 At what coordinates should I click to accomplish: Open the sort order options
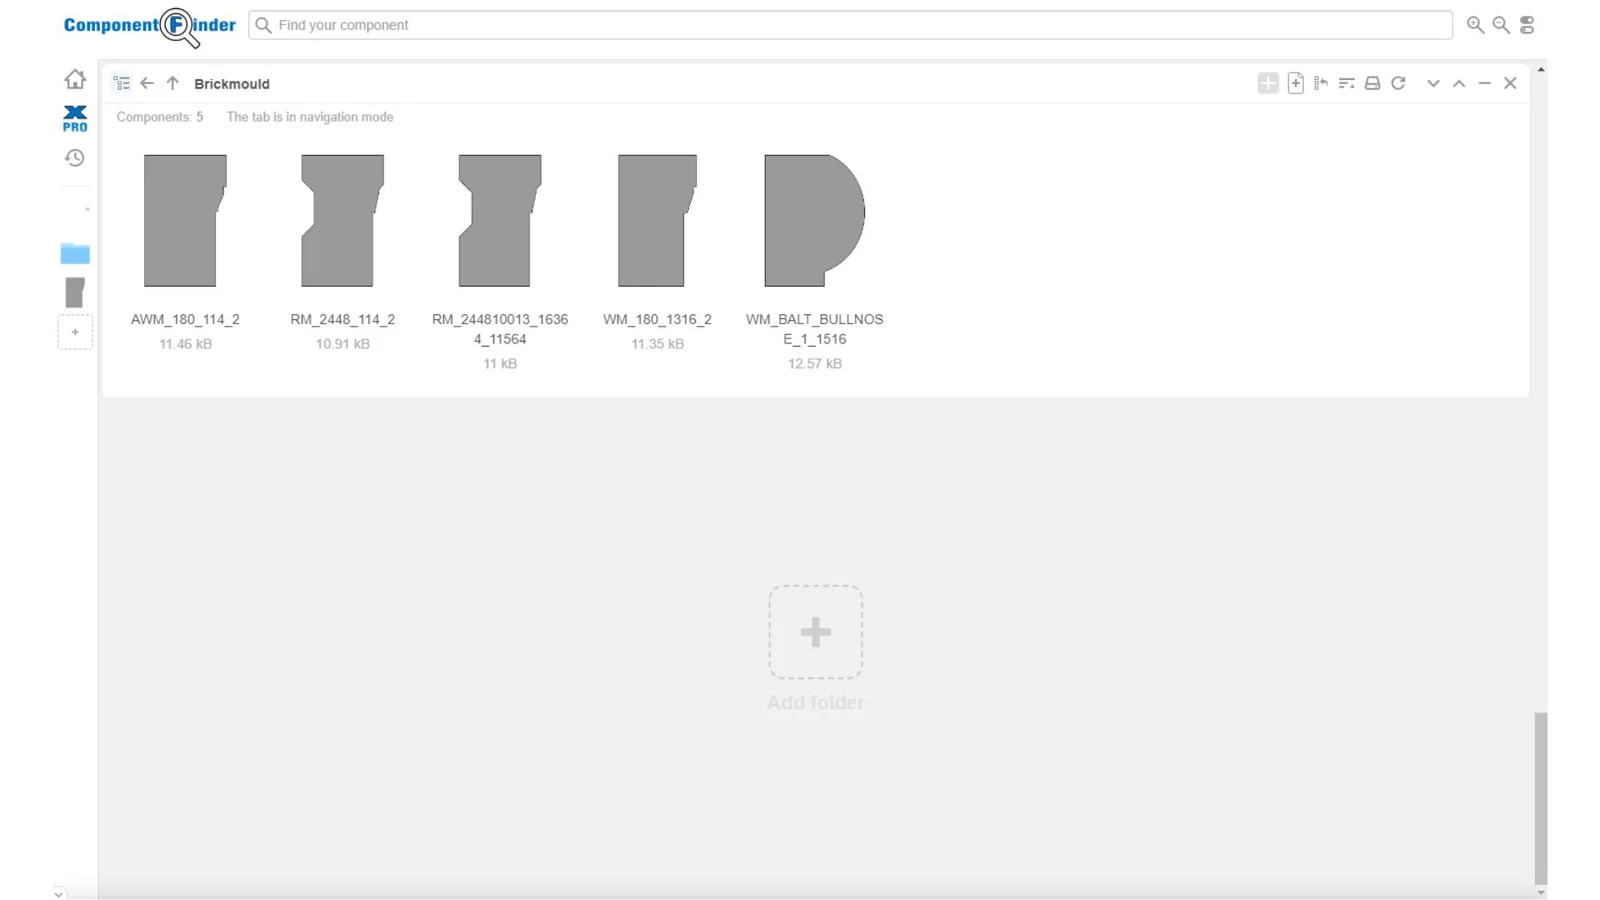click(1346, 84)
